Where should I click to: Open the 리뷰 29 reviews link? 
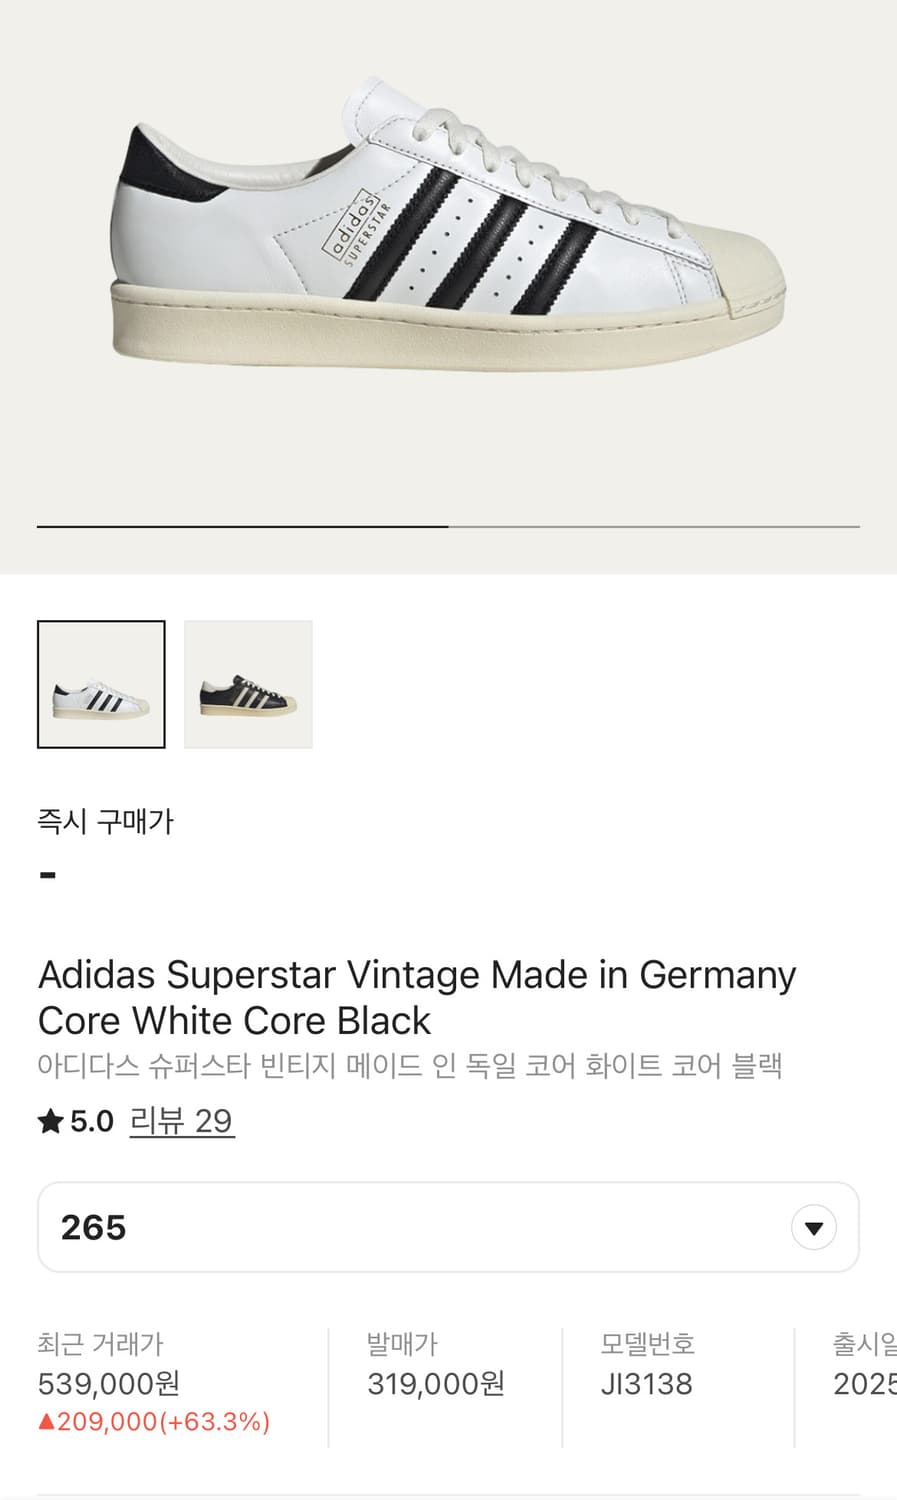181,1121
